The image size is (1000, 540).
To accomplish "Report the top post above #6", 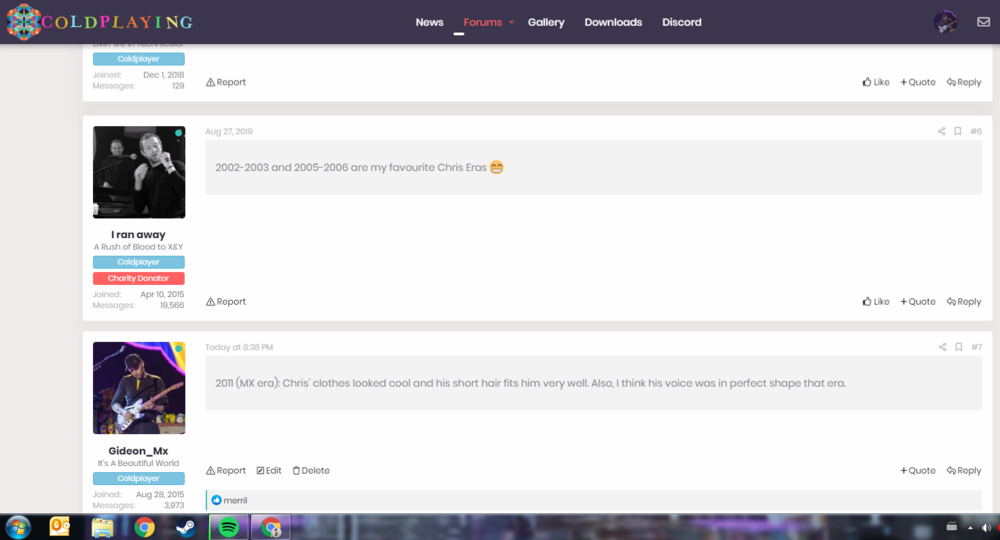I will point(226,82).
